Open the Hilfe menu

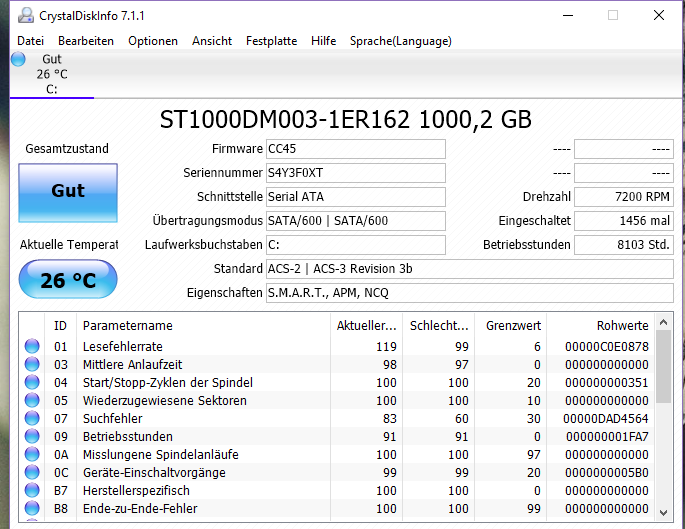coord(324,41)
